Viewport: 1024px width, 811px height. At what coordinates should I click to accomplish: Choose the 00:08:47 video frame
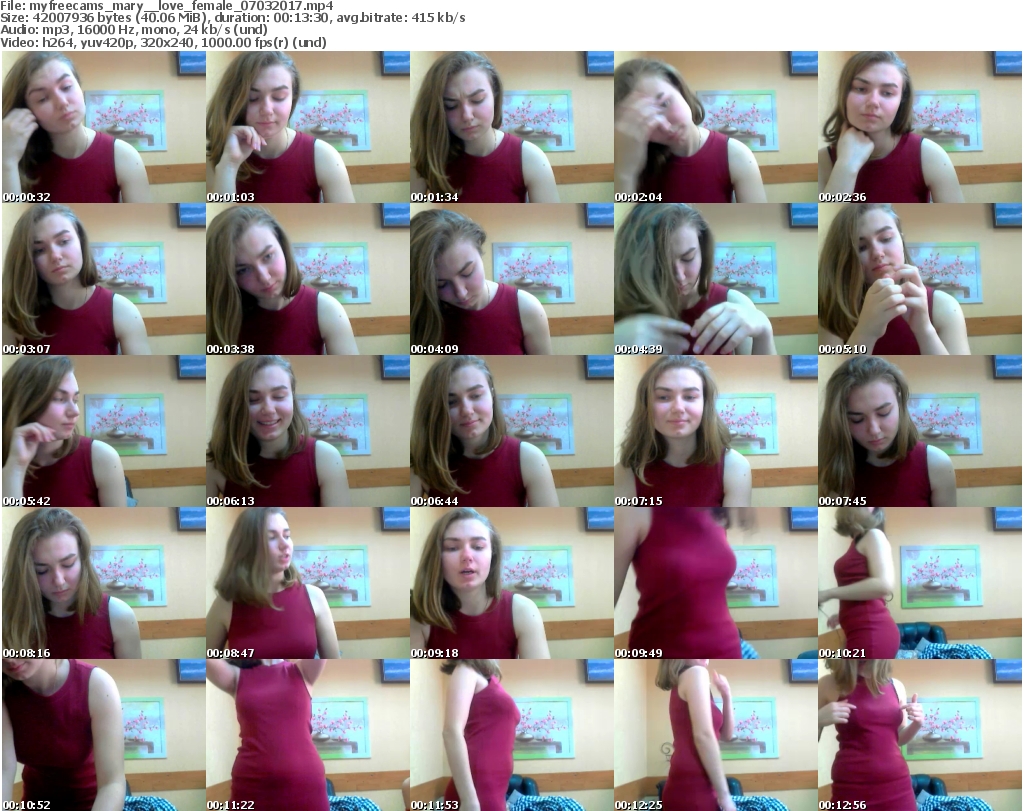[308, 583]
